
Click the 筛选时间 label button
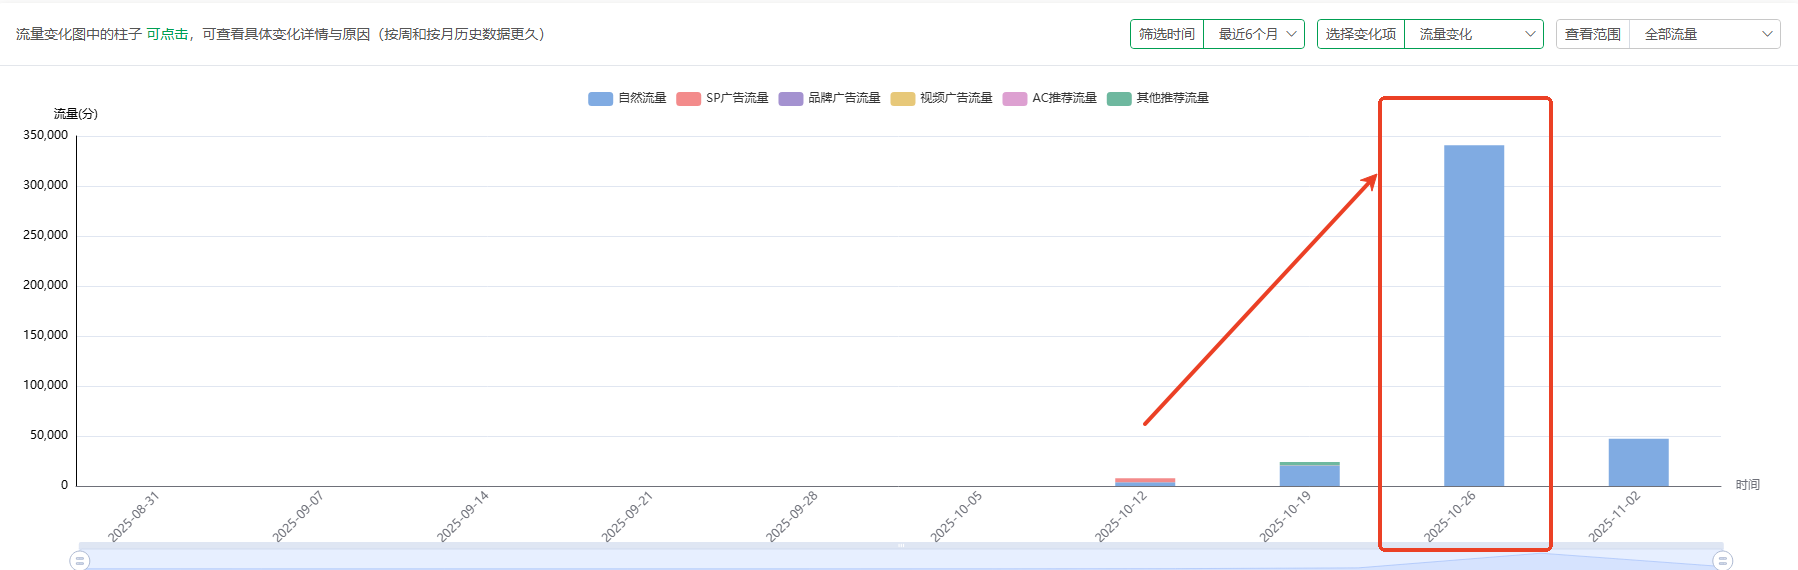pos(1167,34)
